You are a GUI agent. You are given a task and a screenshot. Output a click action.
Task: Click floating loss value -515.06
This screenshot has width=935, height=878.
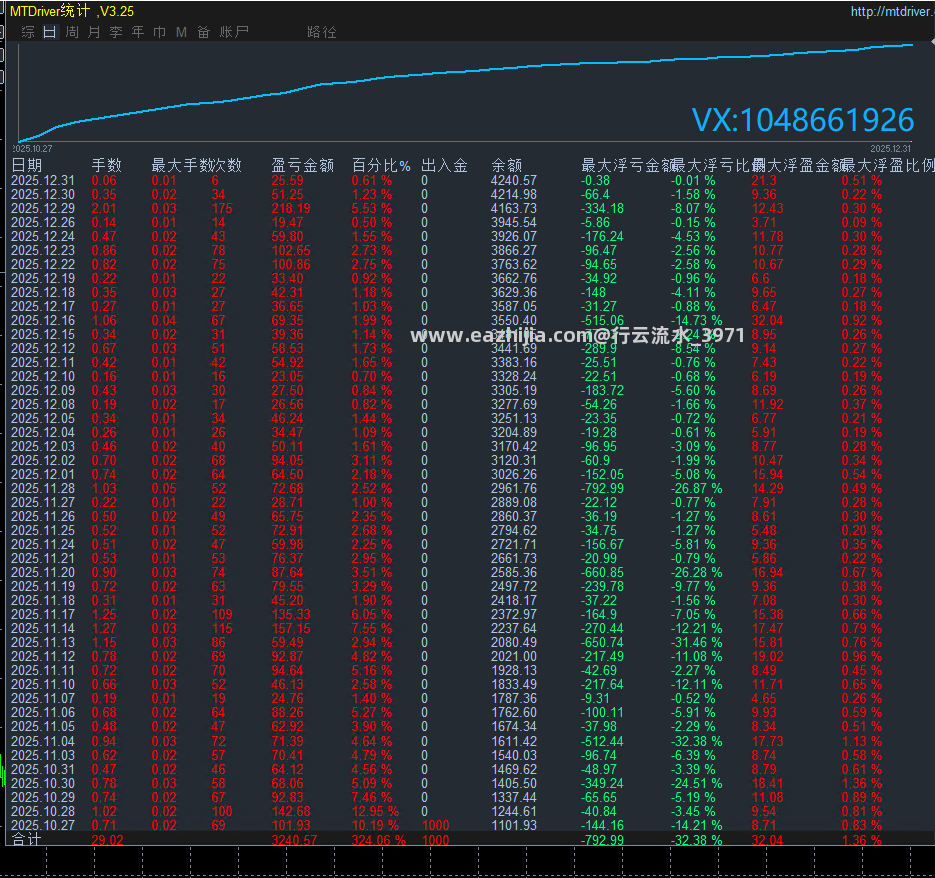point(603,320)
